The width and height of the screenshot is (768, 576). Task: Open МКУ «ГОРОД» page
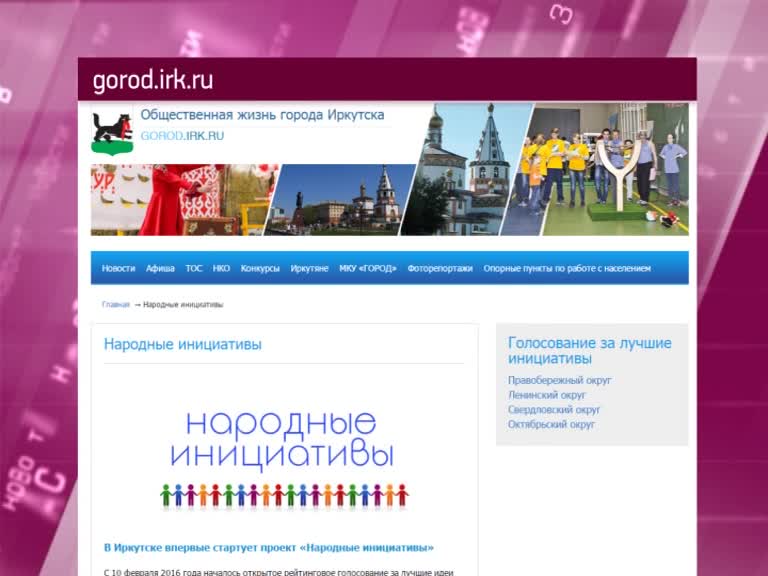368,268
